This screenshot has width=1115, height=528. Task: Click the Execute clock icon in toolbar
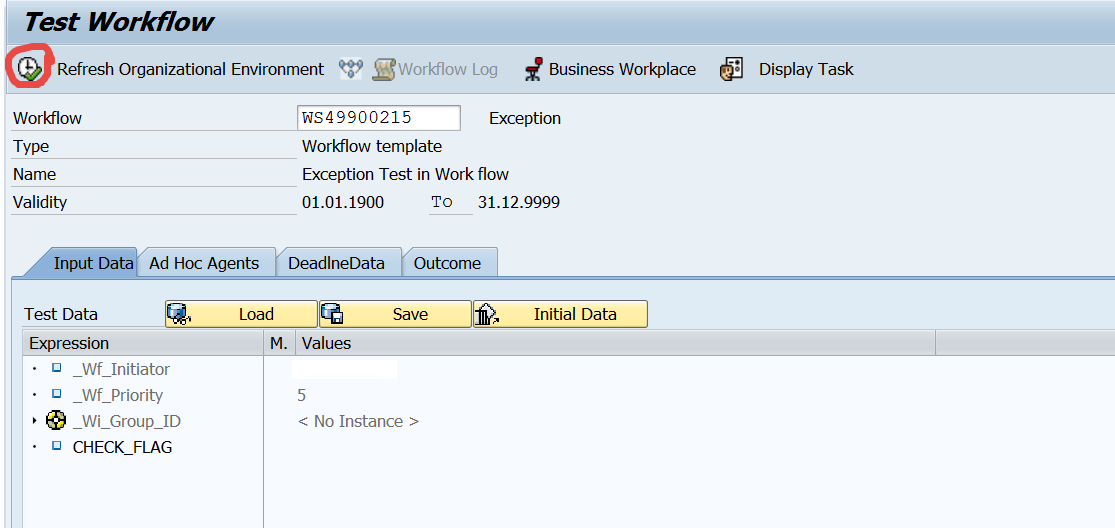[28, 68]
